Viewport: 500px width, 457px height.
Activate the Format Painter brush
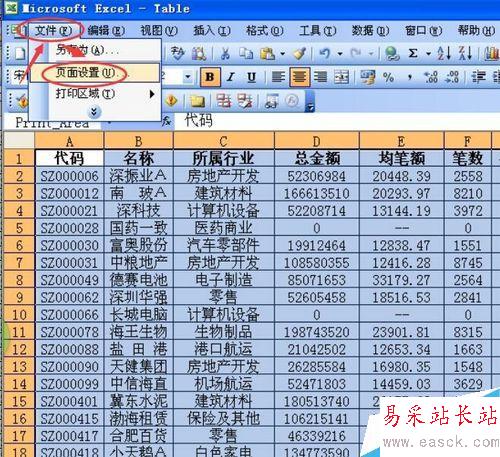point(299,53)
